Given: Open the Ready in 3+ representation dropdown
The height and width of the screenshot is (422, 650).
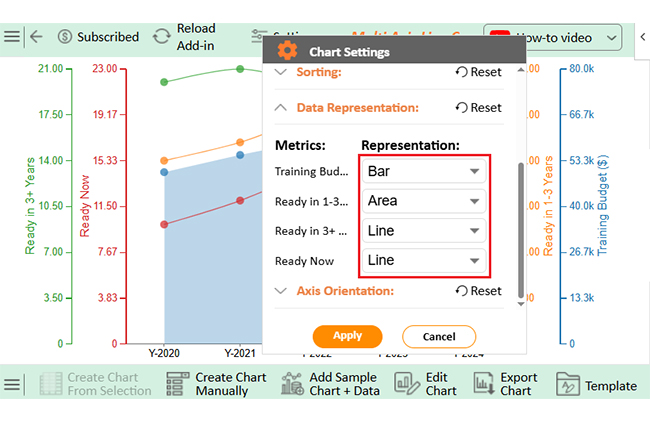Looking at the screenshot, I should coord(424,231).
